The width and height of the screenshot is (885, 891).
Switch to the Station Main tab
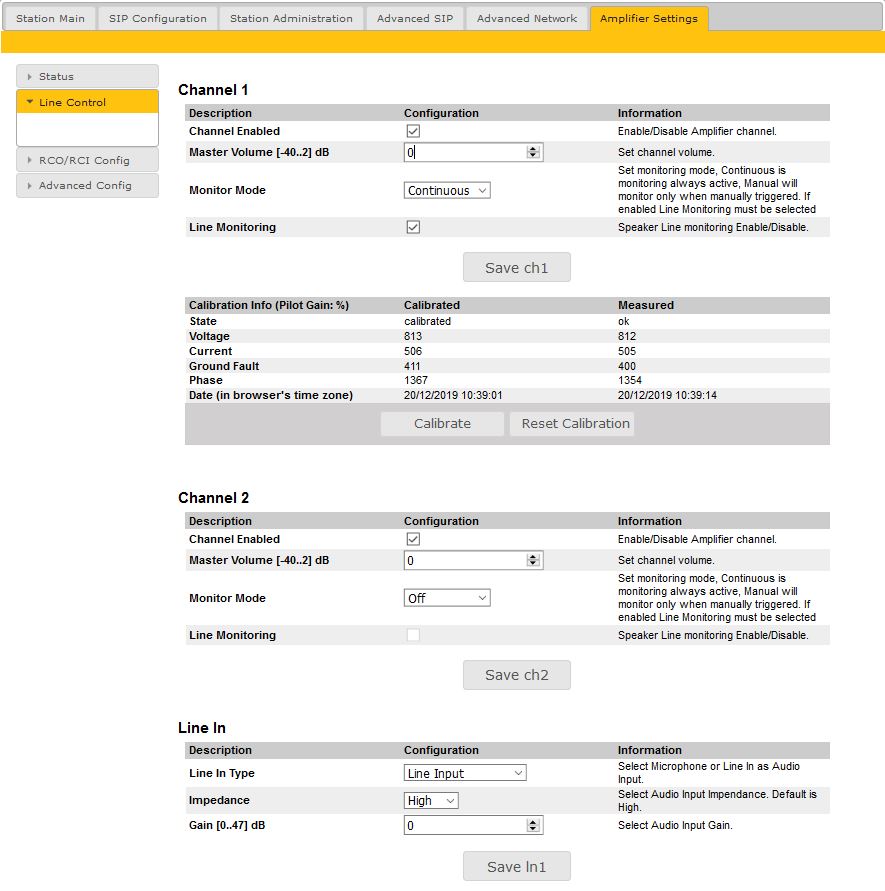click(x=50, y=18)
